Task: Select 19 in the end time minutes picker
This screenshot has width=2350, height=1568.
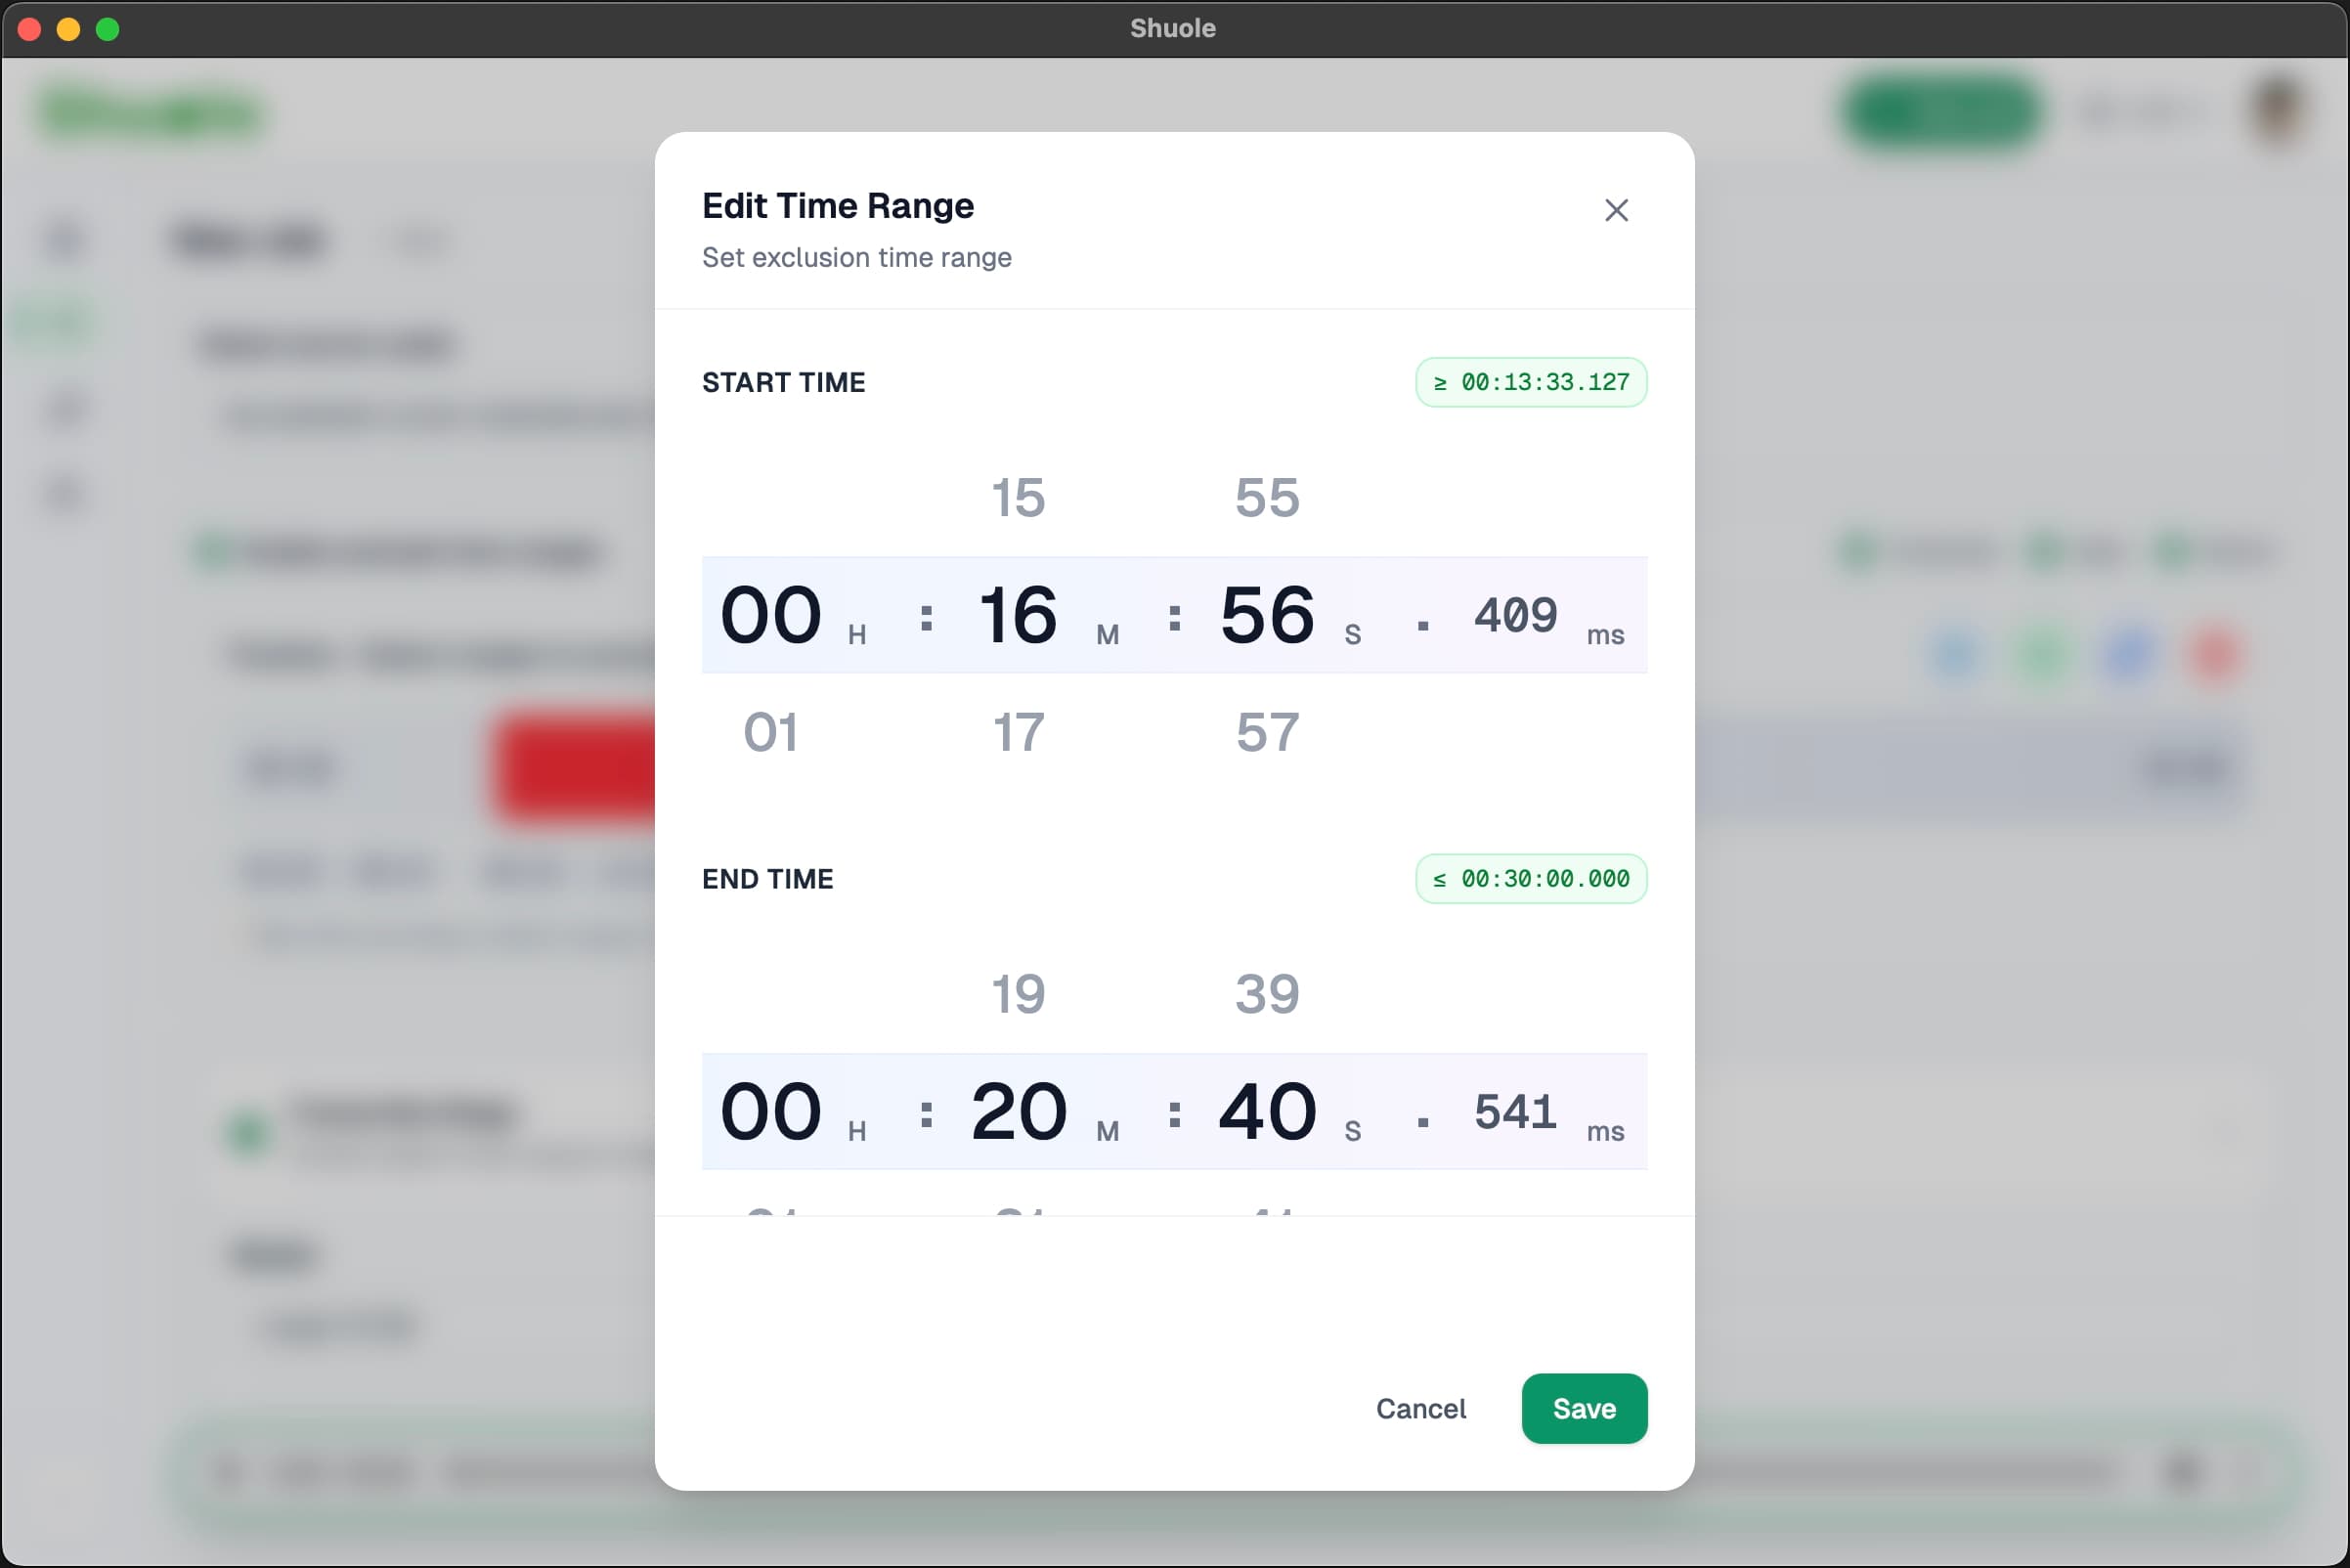Action: point(1018,992)
